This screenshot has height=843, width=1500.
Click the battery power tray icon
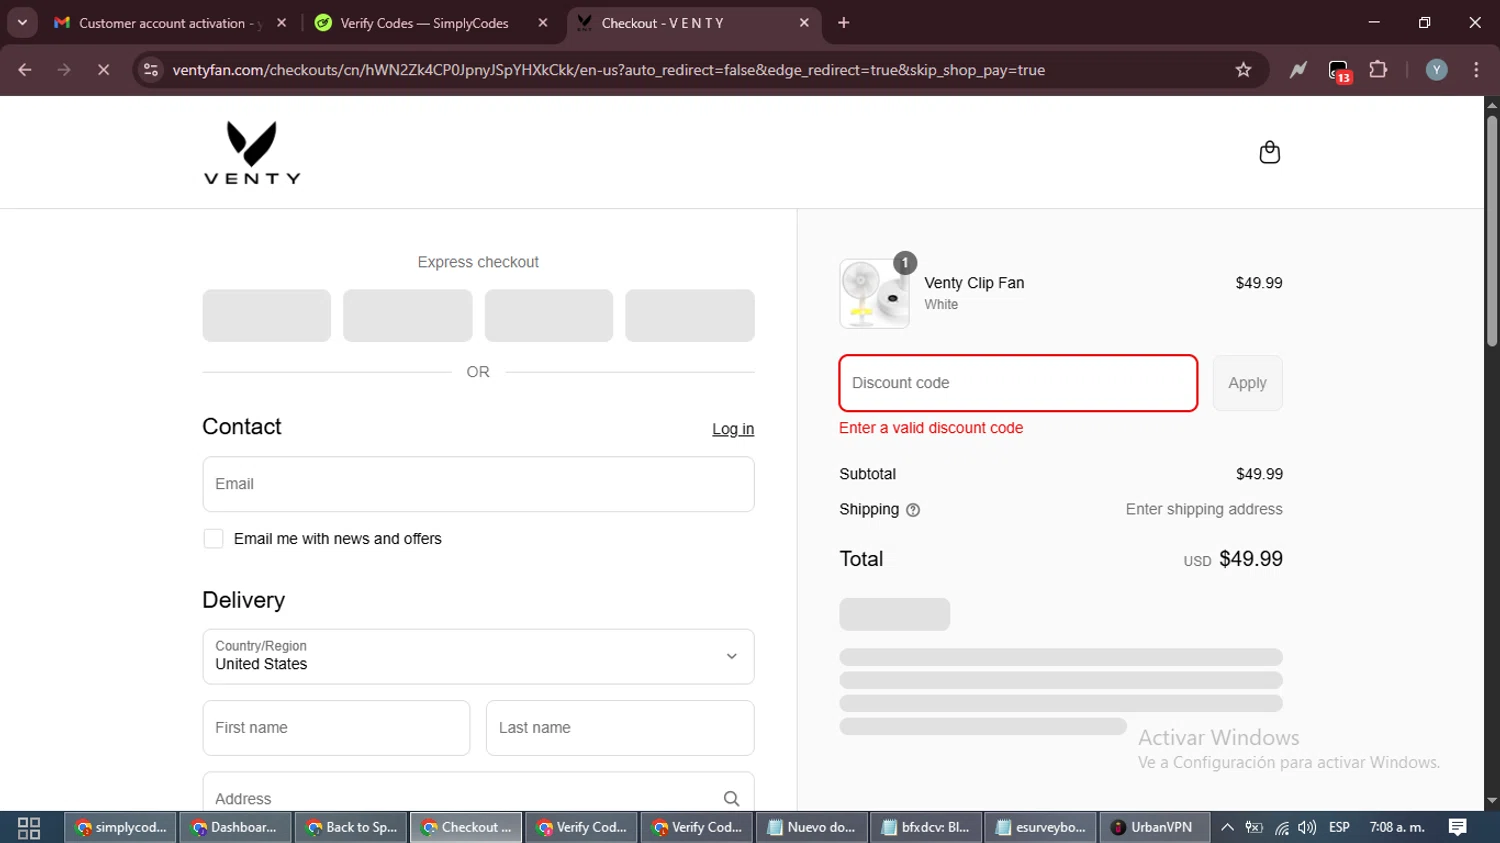tap(1254, 827)
